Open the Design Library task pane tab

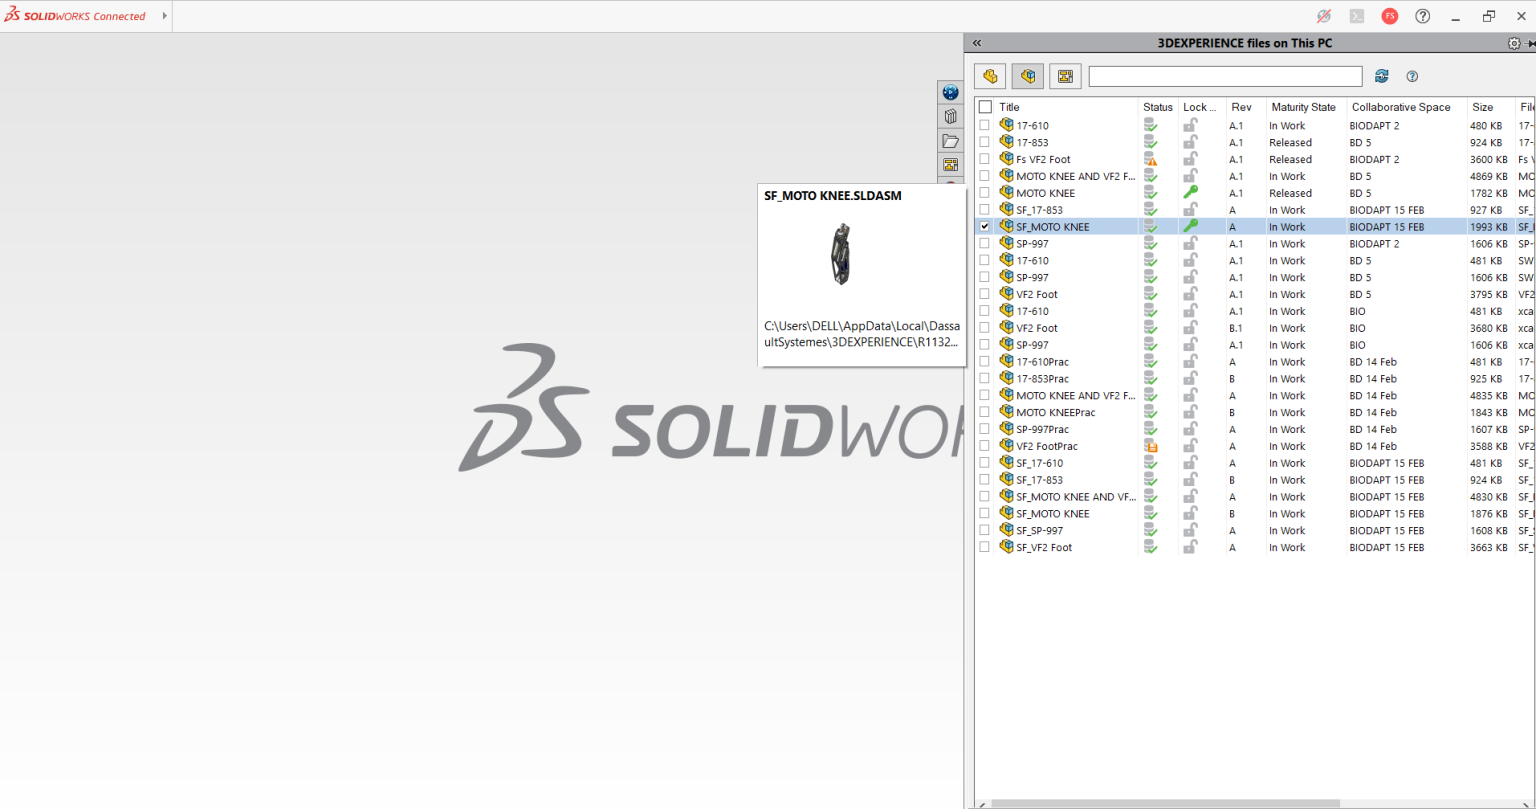pos(950,116)
